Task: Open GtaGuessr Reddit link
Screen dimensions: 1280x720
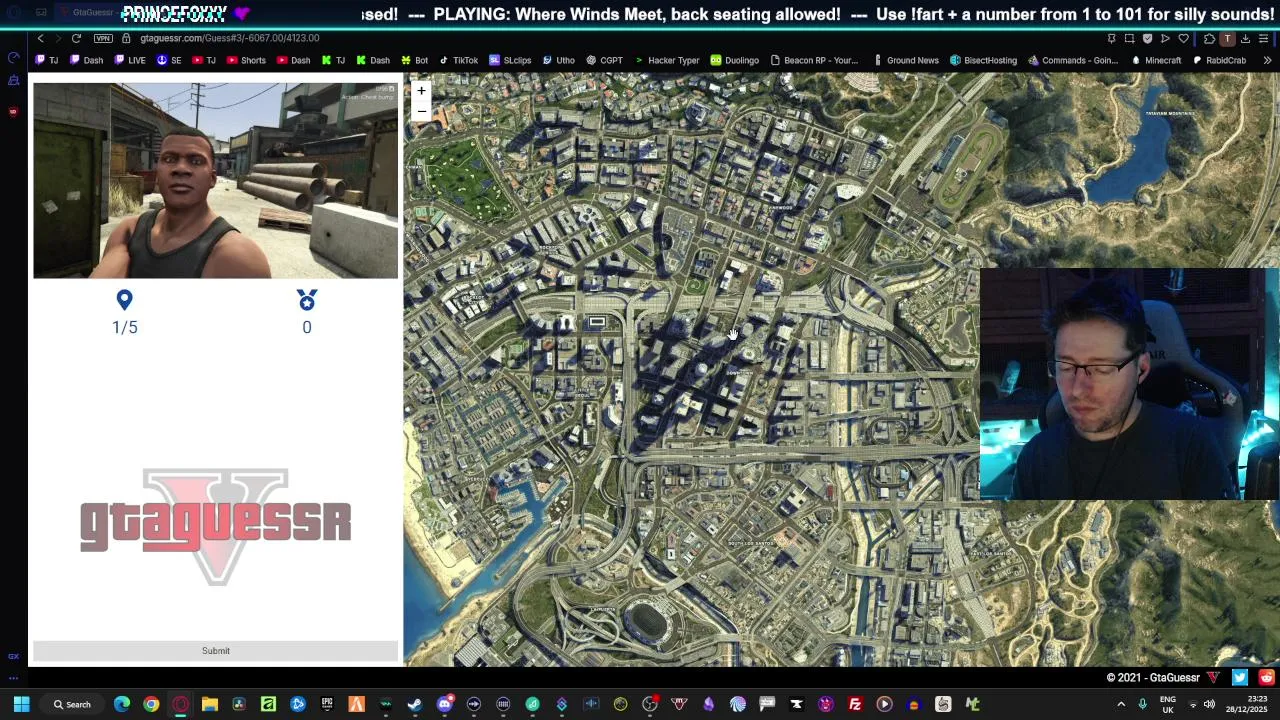Action: click(1266, 677)
